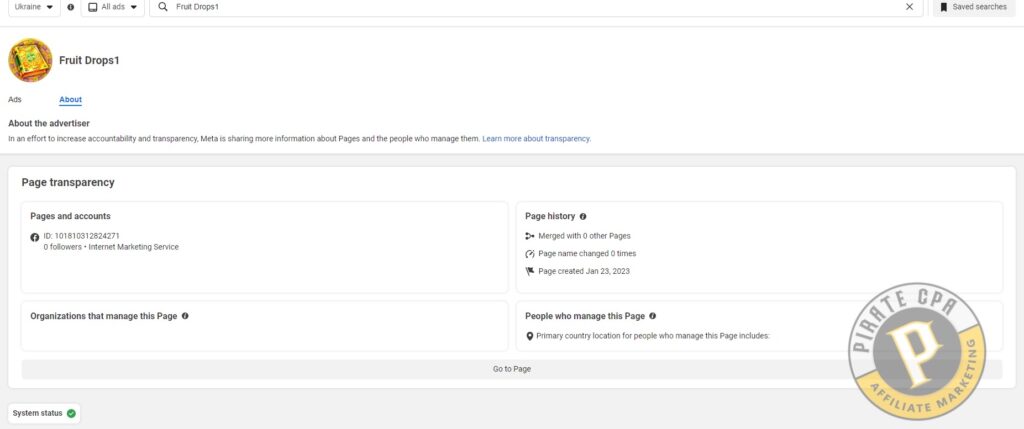The image size is (1024, 429).
Task: Open the Ukraine country dropdown
Action: tap(34, 7)
